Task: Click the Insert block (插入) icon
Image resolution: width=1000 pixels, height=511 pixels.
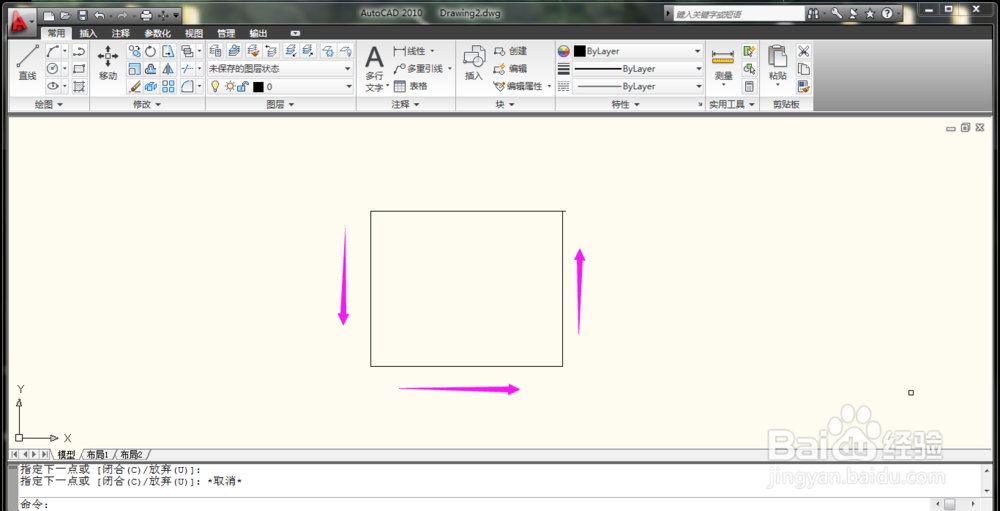Action: (474, 63)
